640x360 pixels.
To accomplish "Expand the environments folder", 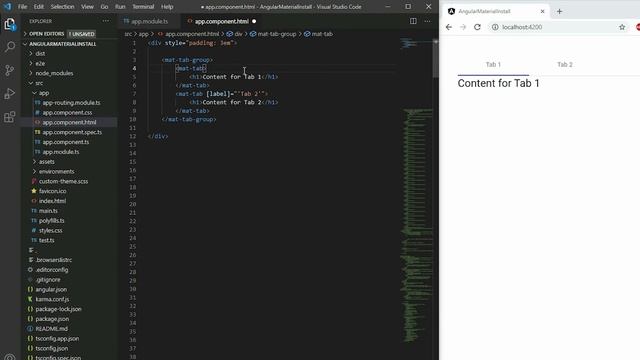I will click(x=56, y=171).
